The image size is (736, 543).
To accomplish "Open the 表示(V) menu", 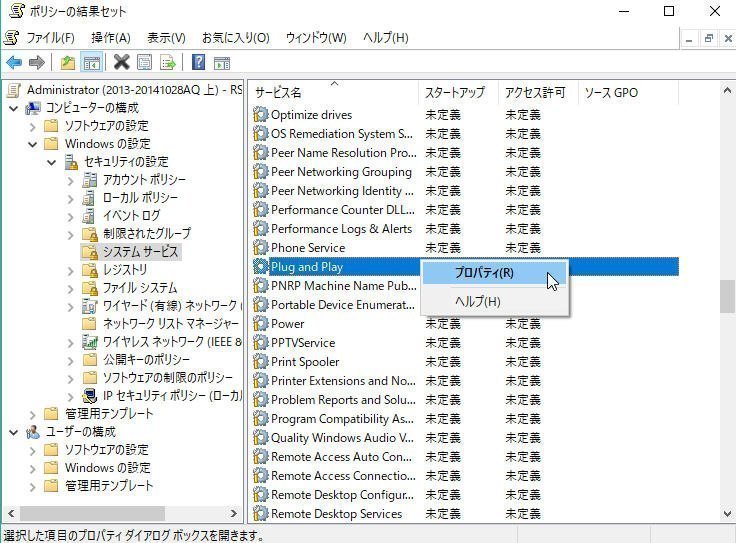I will [166, 38].
